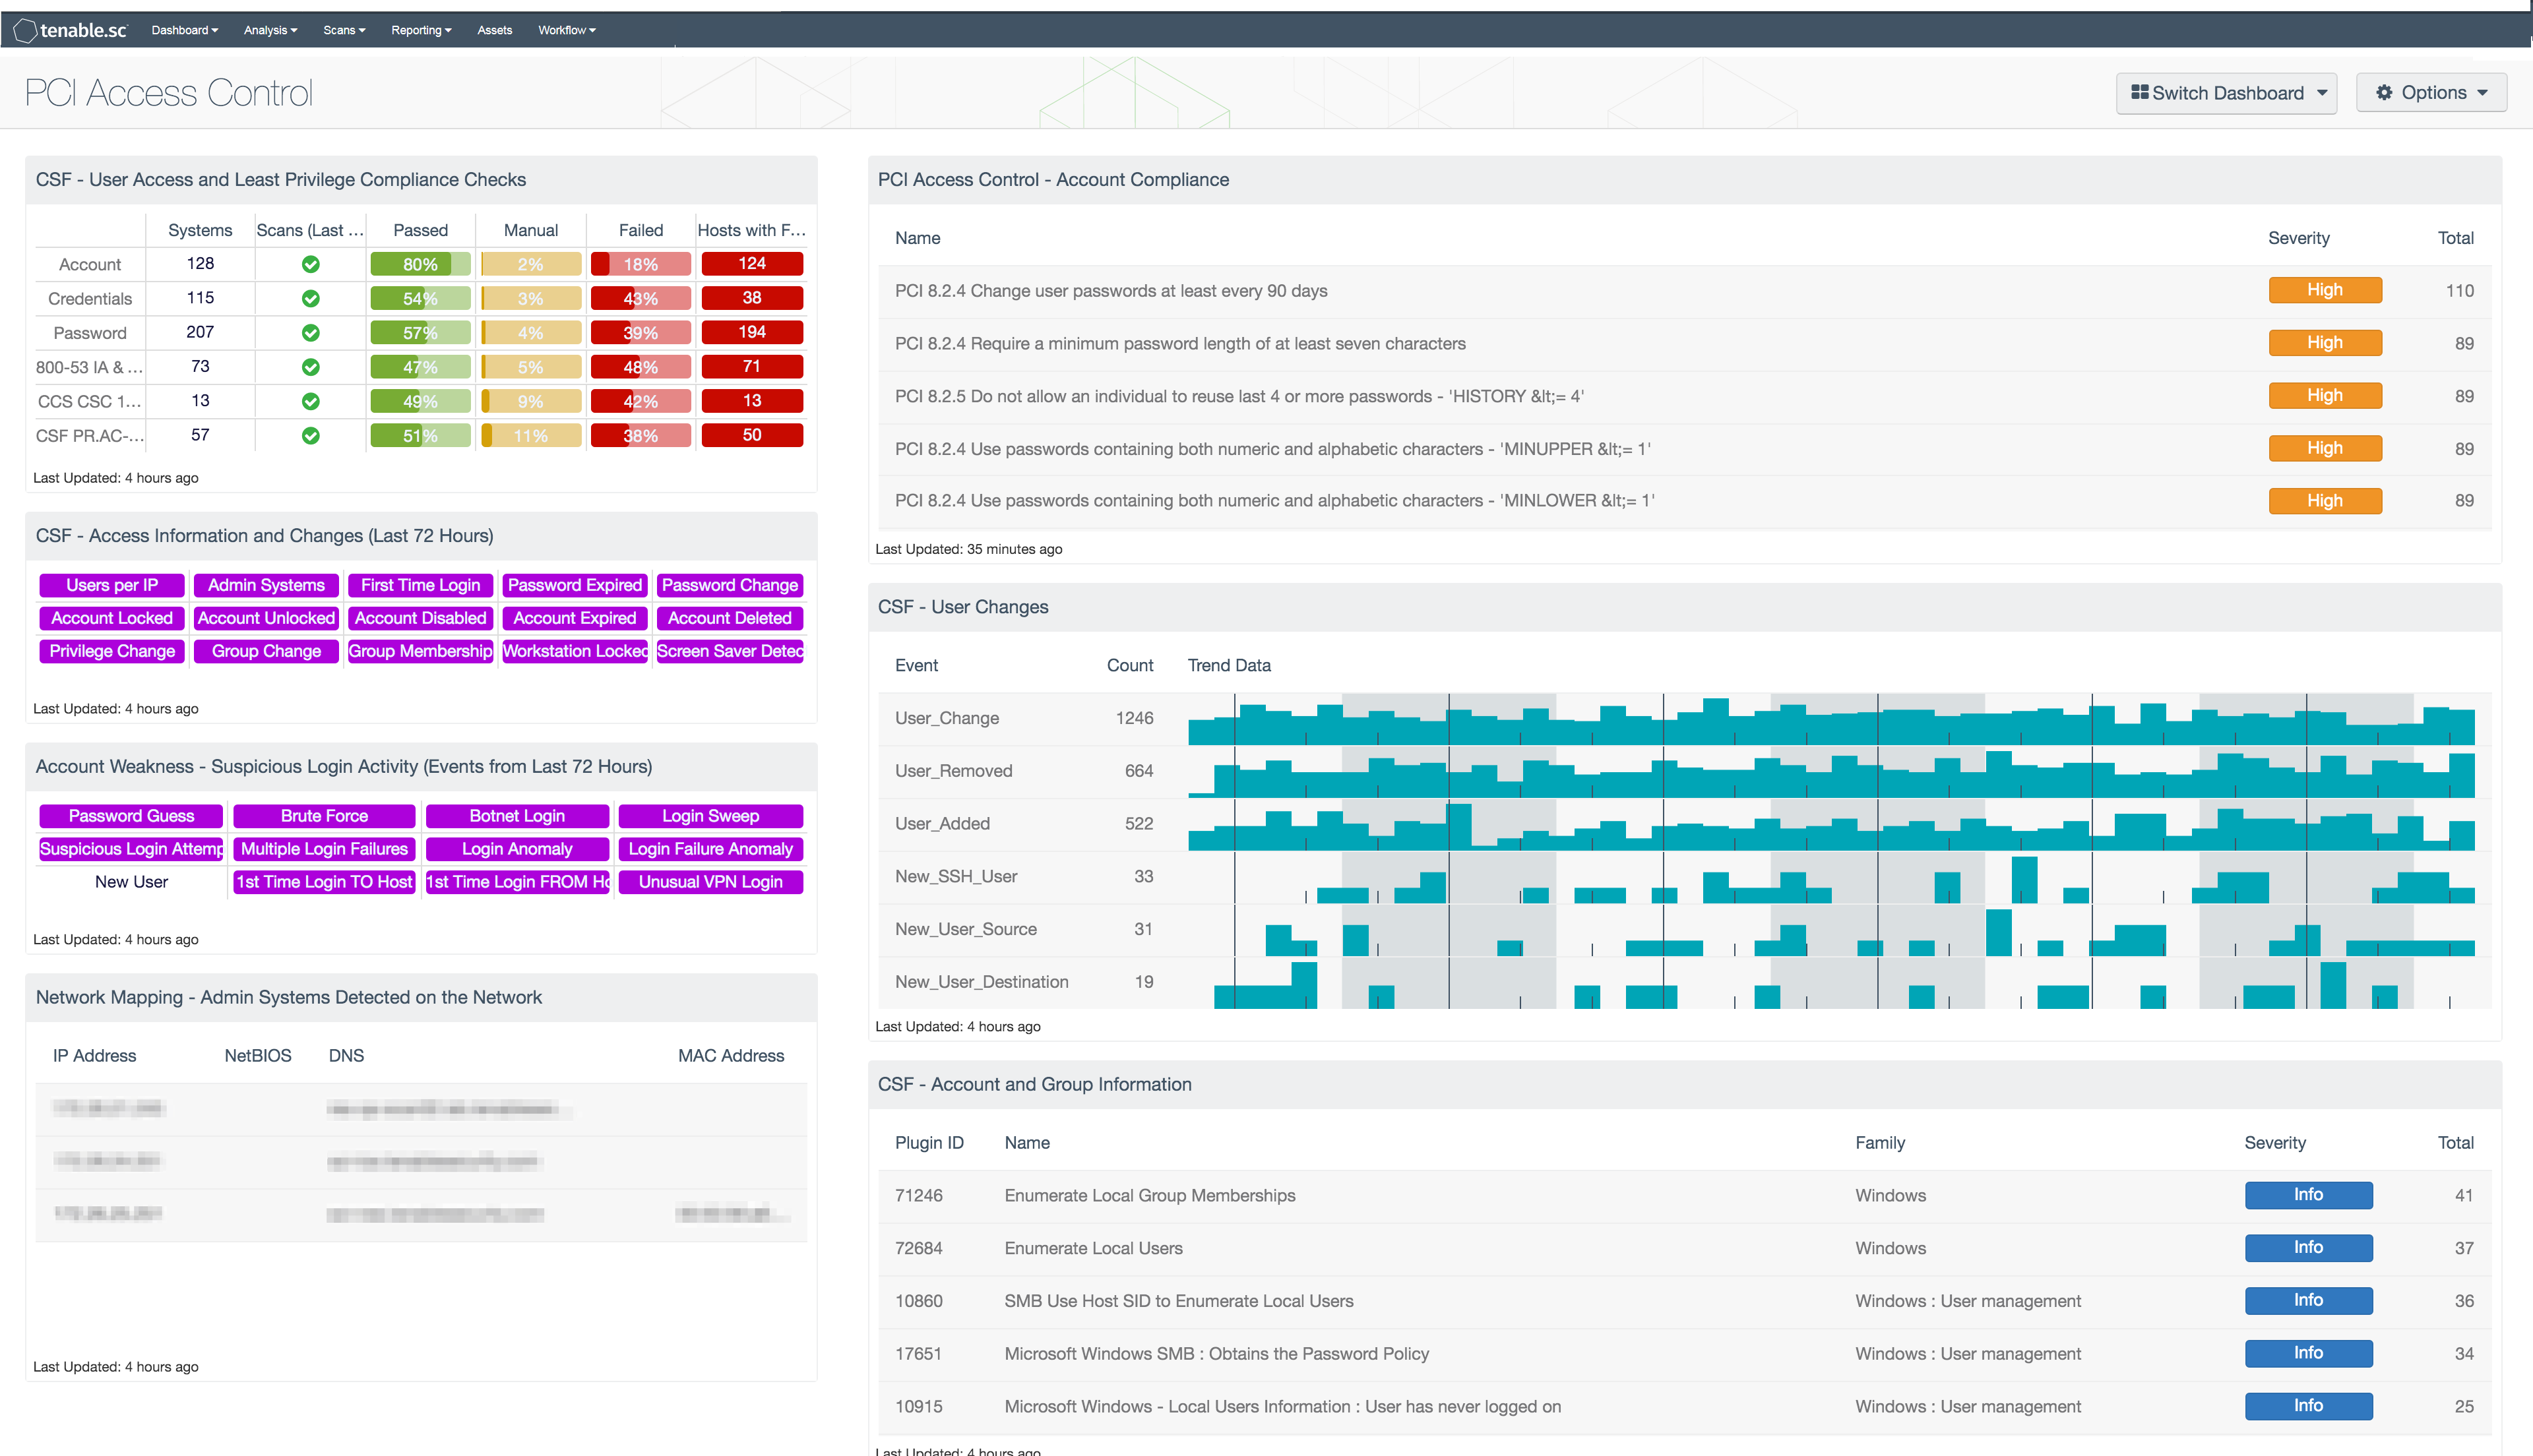Click the CSF PR.AC row 11% Manual bar
2533x1456 pixels.
point(531,435)
